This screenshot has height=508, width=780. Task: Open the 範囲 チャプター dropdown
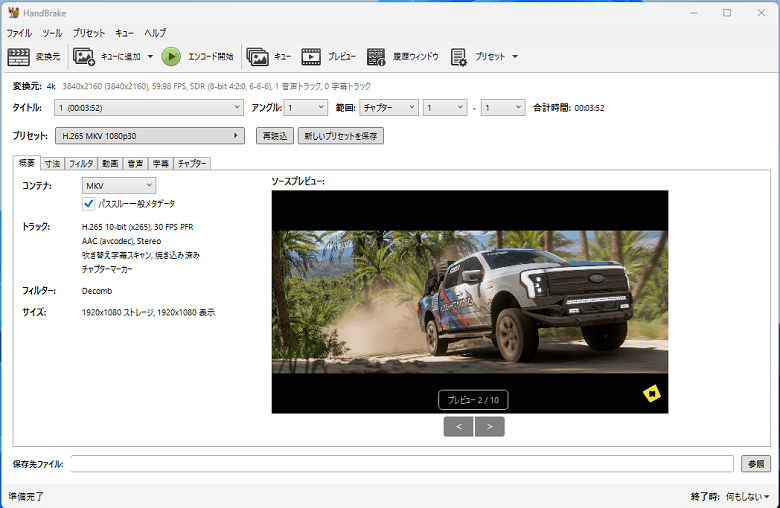point(389,107)
